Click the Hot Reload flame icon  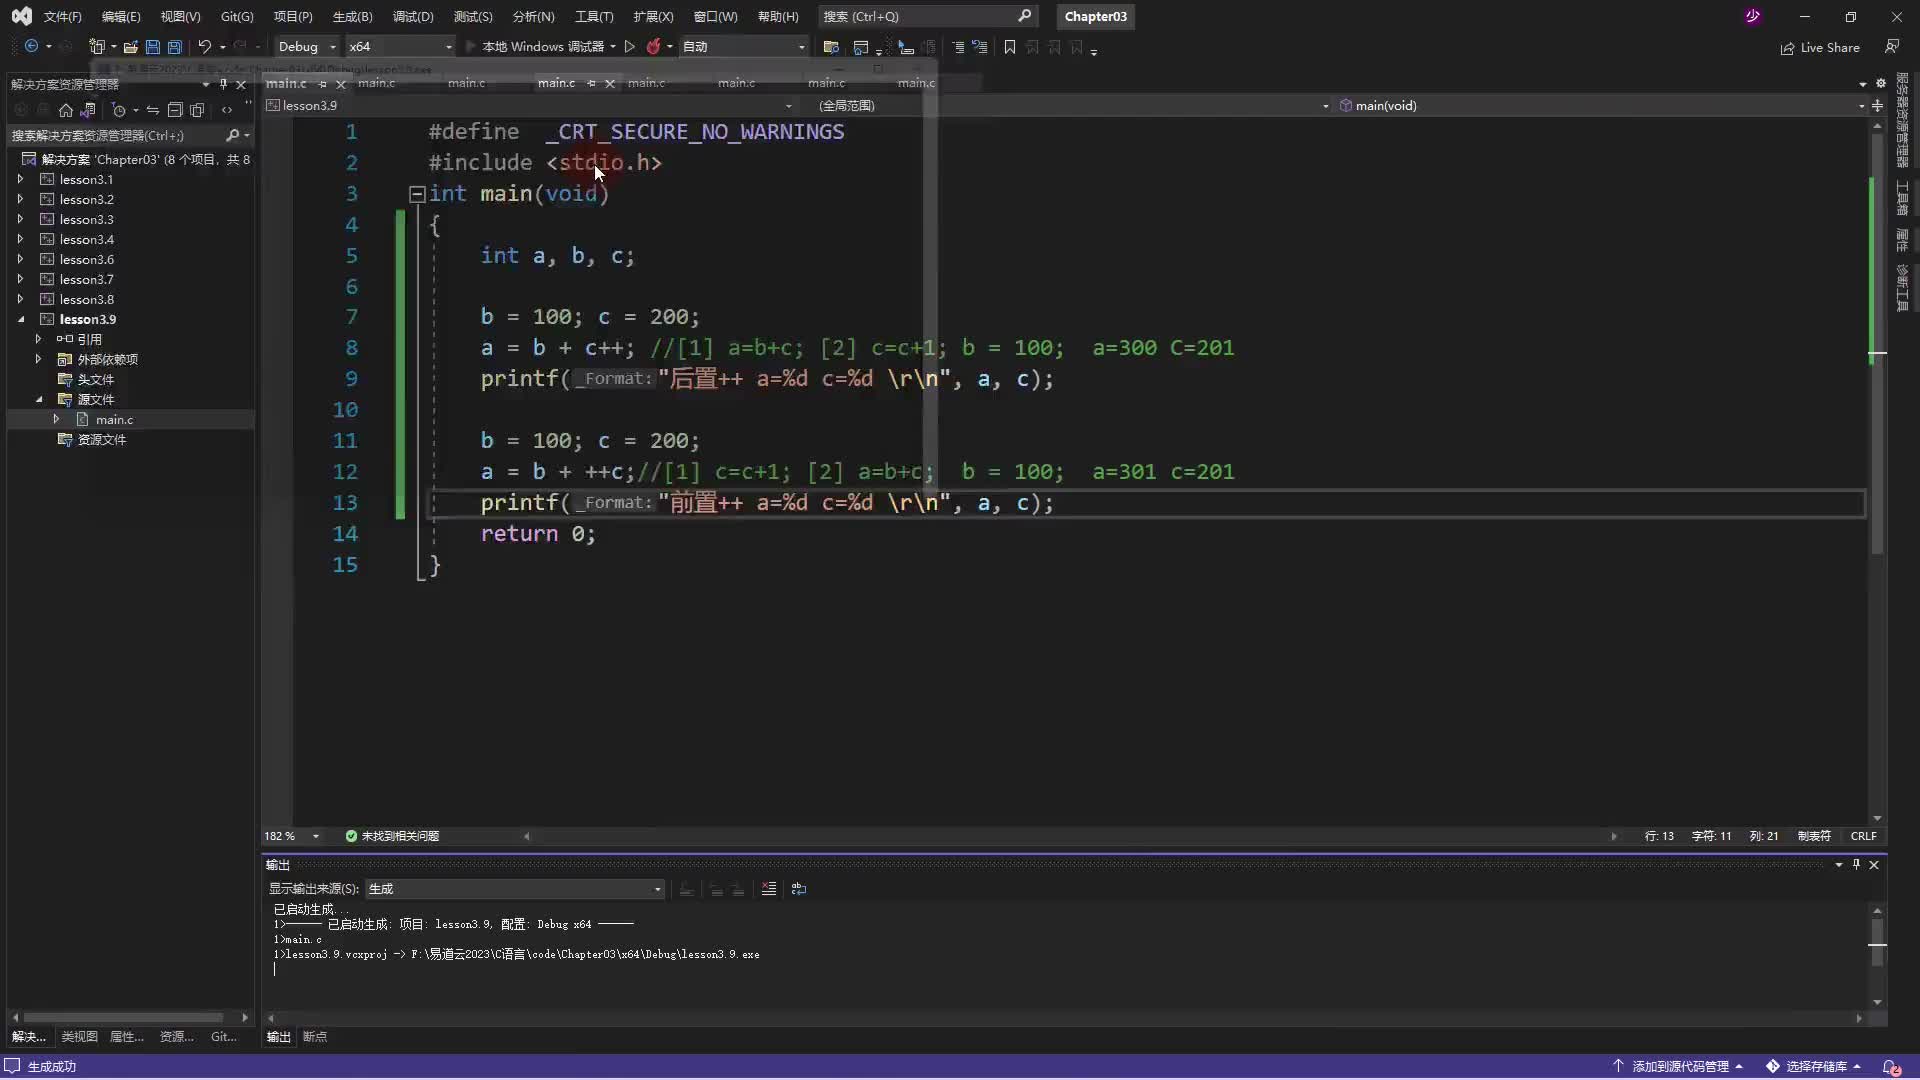point(653,47)
